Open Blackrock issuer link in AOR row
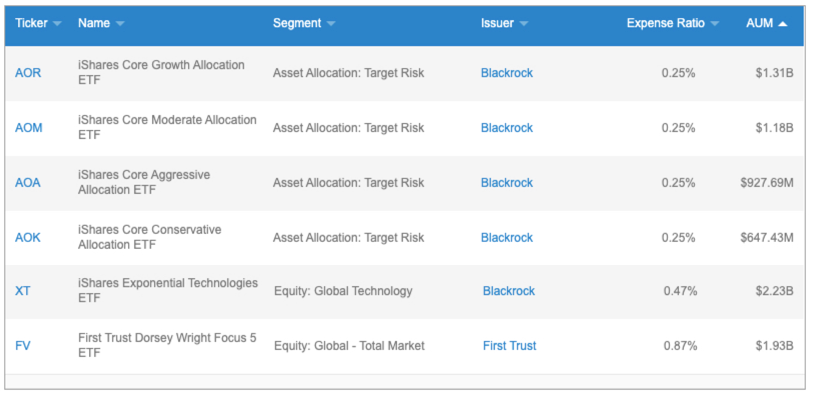 [507, 73]
